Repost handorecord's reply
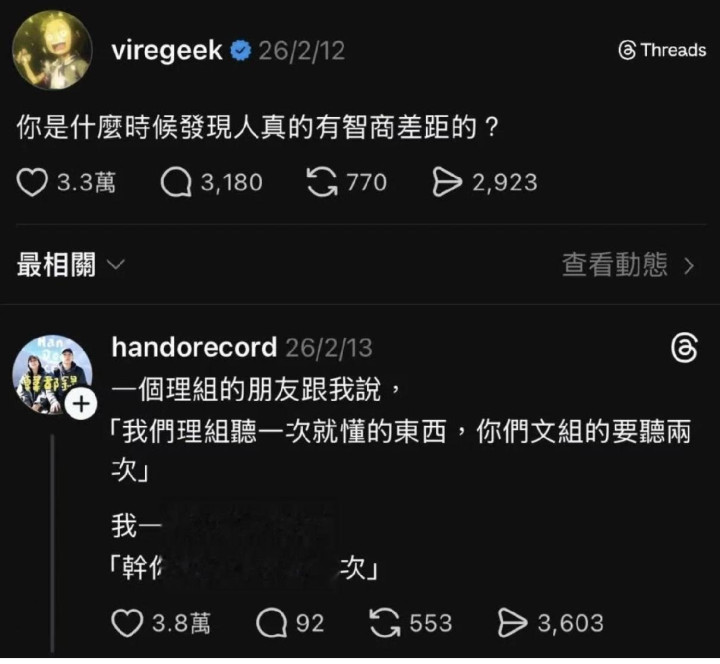 pos(385,623)
